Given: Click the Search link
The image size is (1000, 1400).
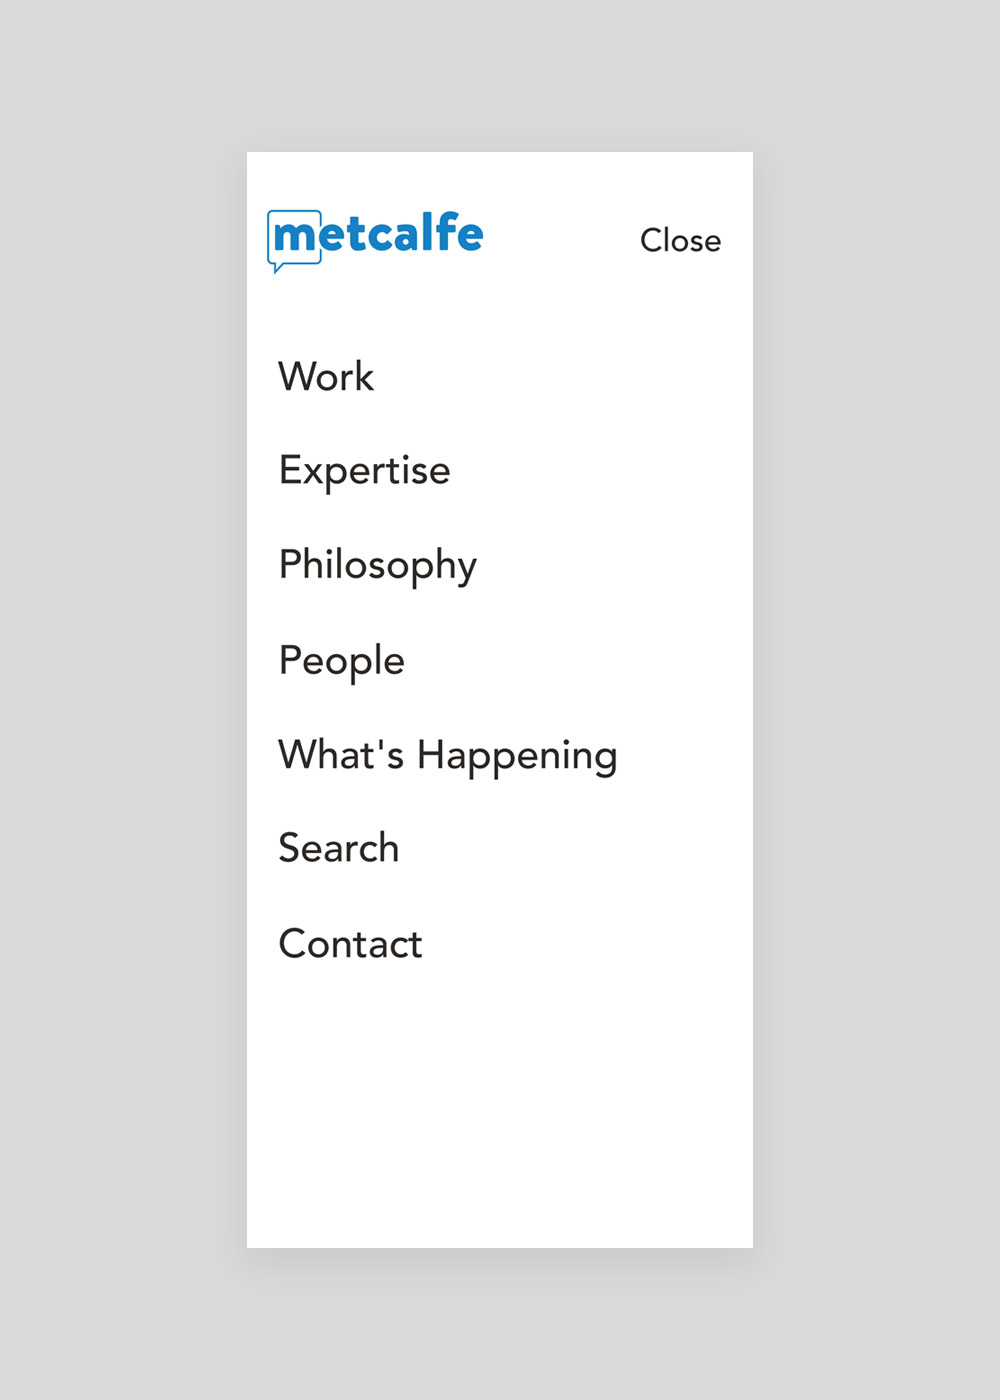Looking at the screenshot, I should point(339,848).
